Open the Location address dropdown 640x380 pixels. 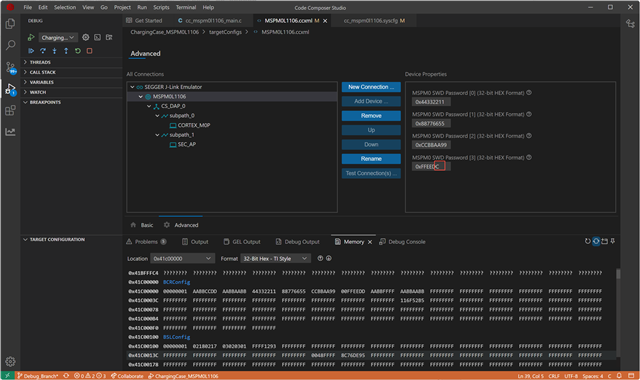pos(182,258)
